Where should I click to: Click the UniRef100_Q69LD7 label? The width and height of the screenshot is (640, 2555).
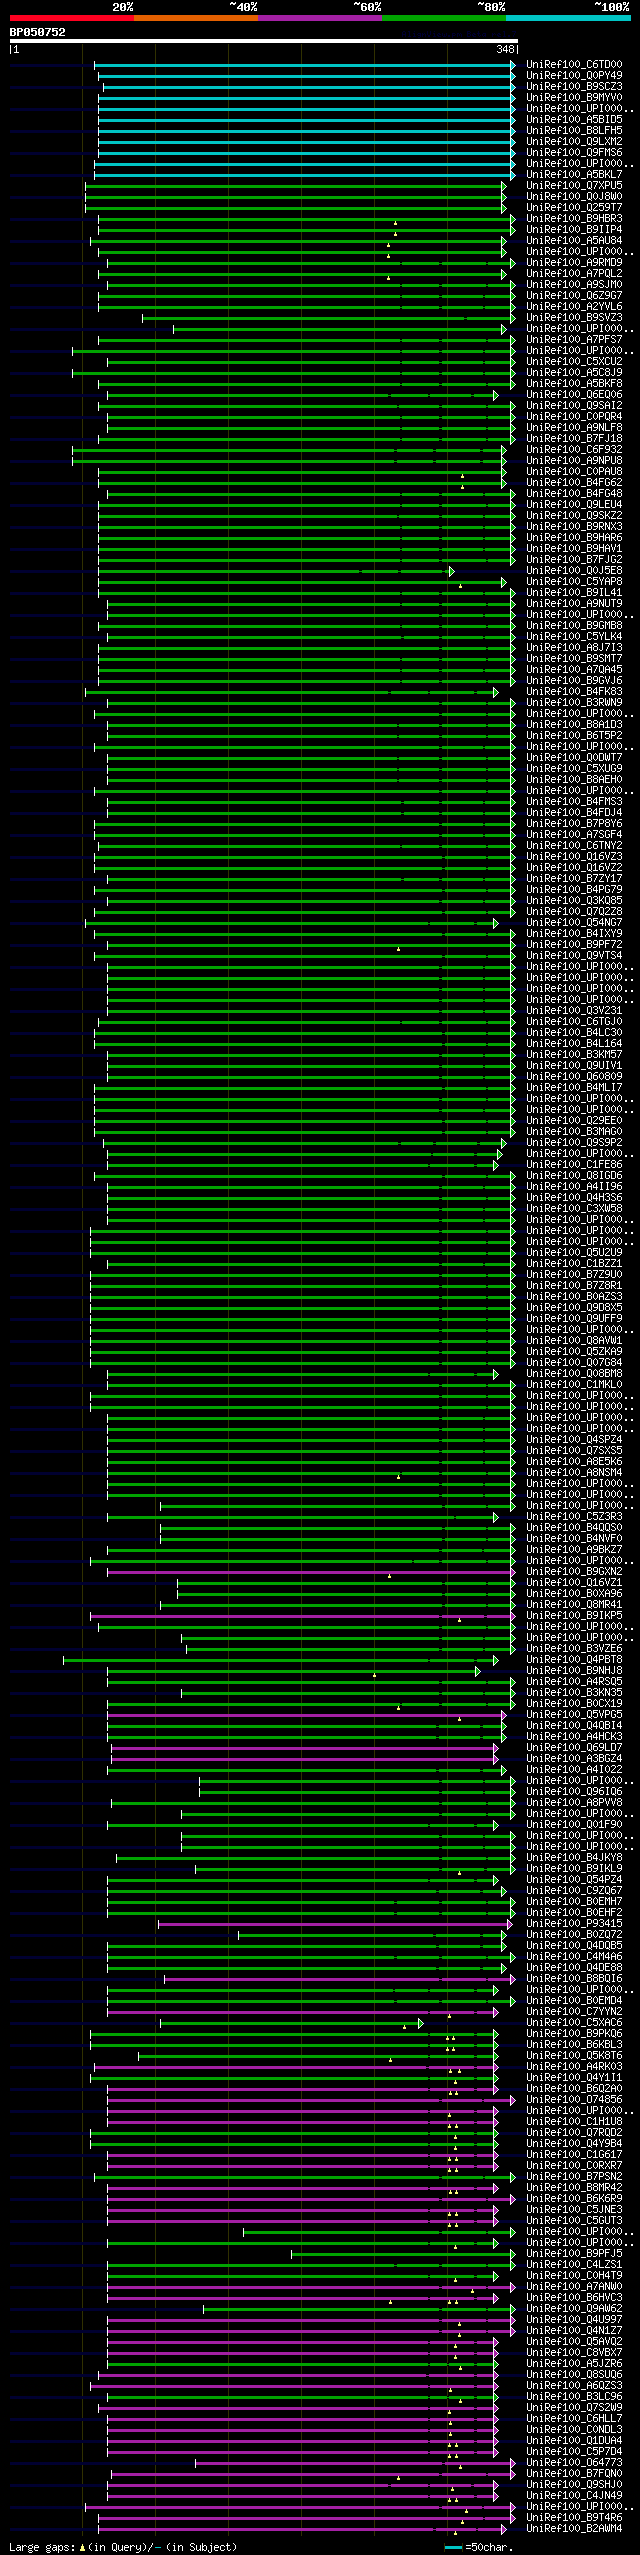pos(574,1748)
